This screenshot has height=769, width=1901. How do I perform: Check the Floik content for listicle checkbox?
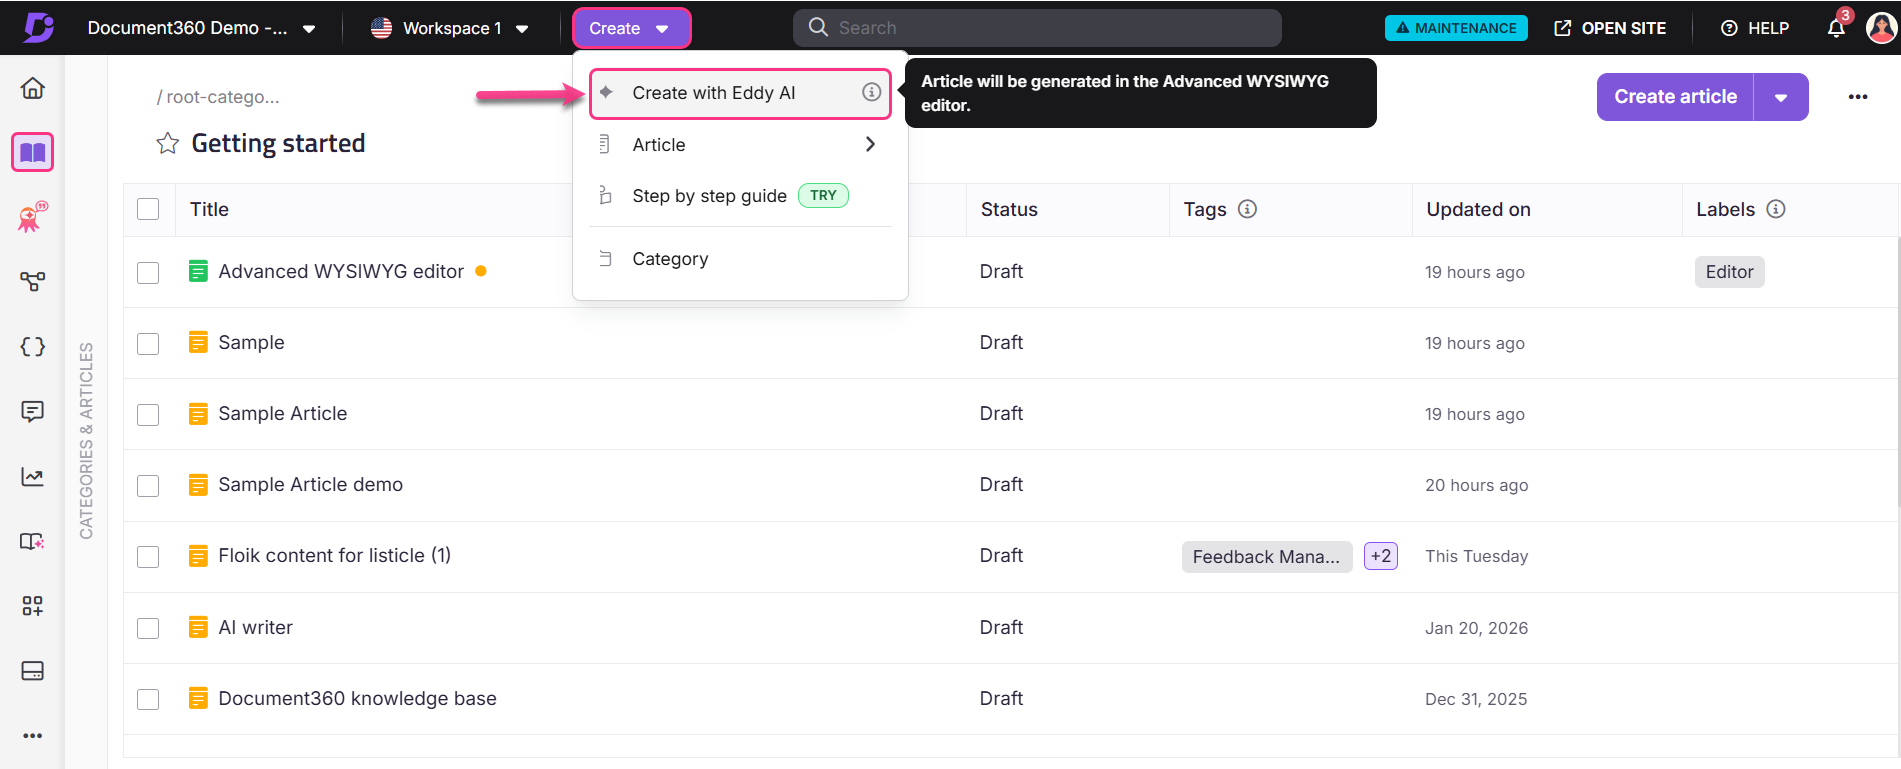tap(148, 556)
